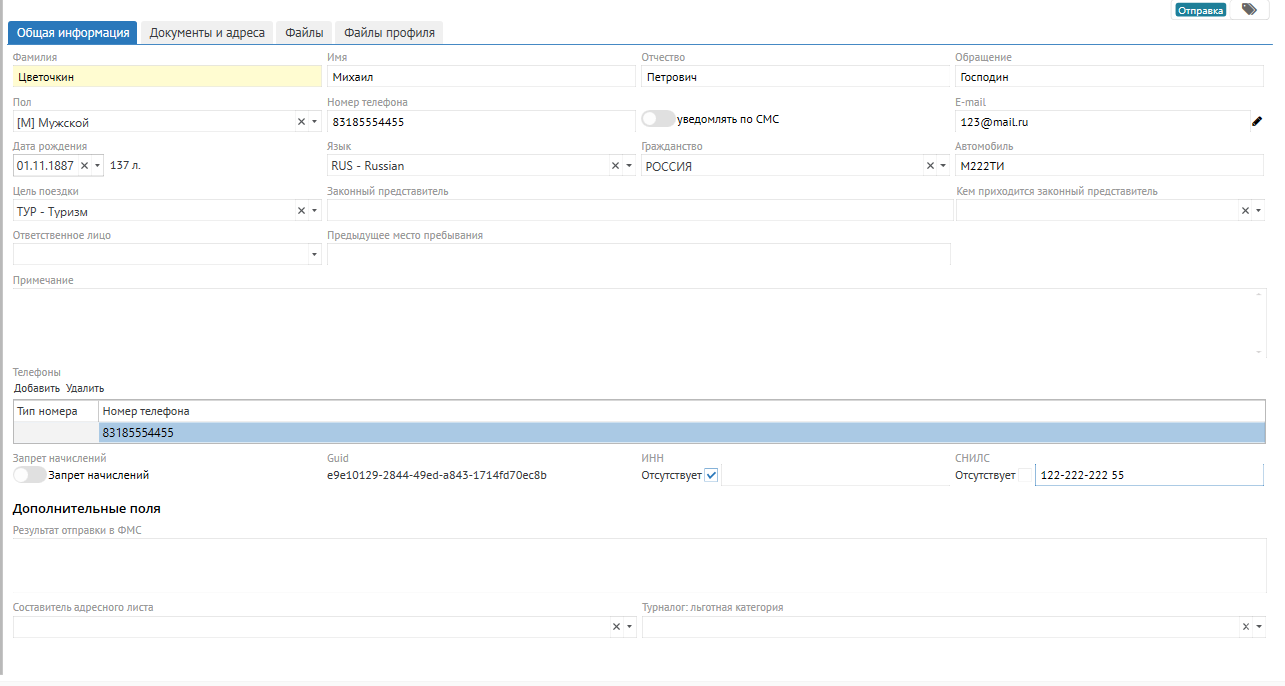This screenshot has width=1285, height=686.
Task: Clear the Цель поездки field with X
Action: (301, 211)
